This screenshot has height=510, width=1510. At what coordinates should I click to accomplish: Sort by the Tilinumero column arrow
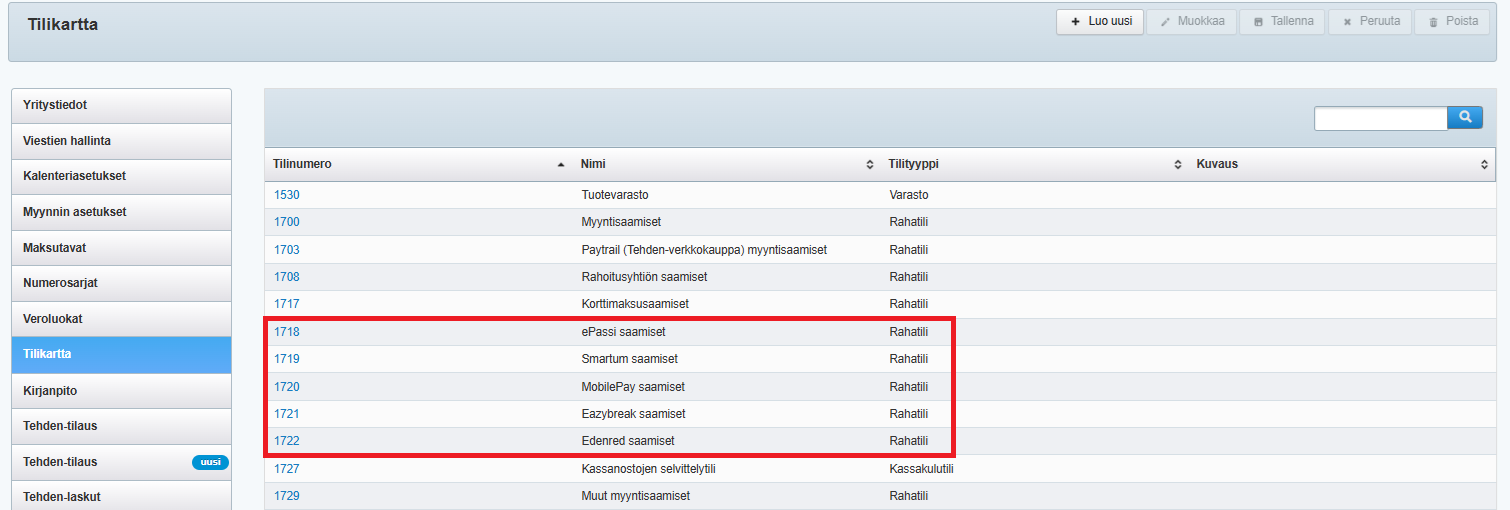pos(561,164)
